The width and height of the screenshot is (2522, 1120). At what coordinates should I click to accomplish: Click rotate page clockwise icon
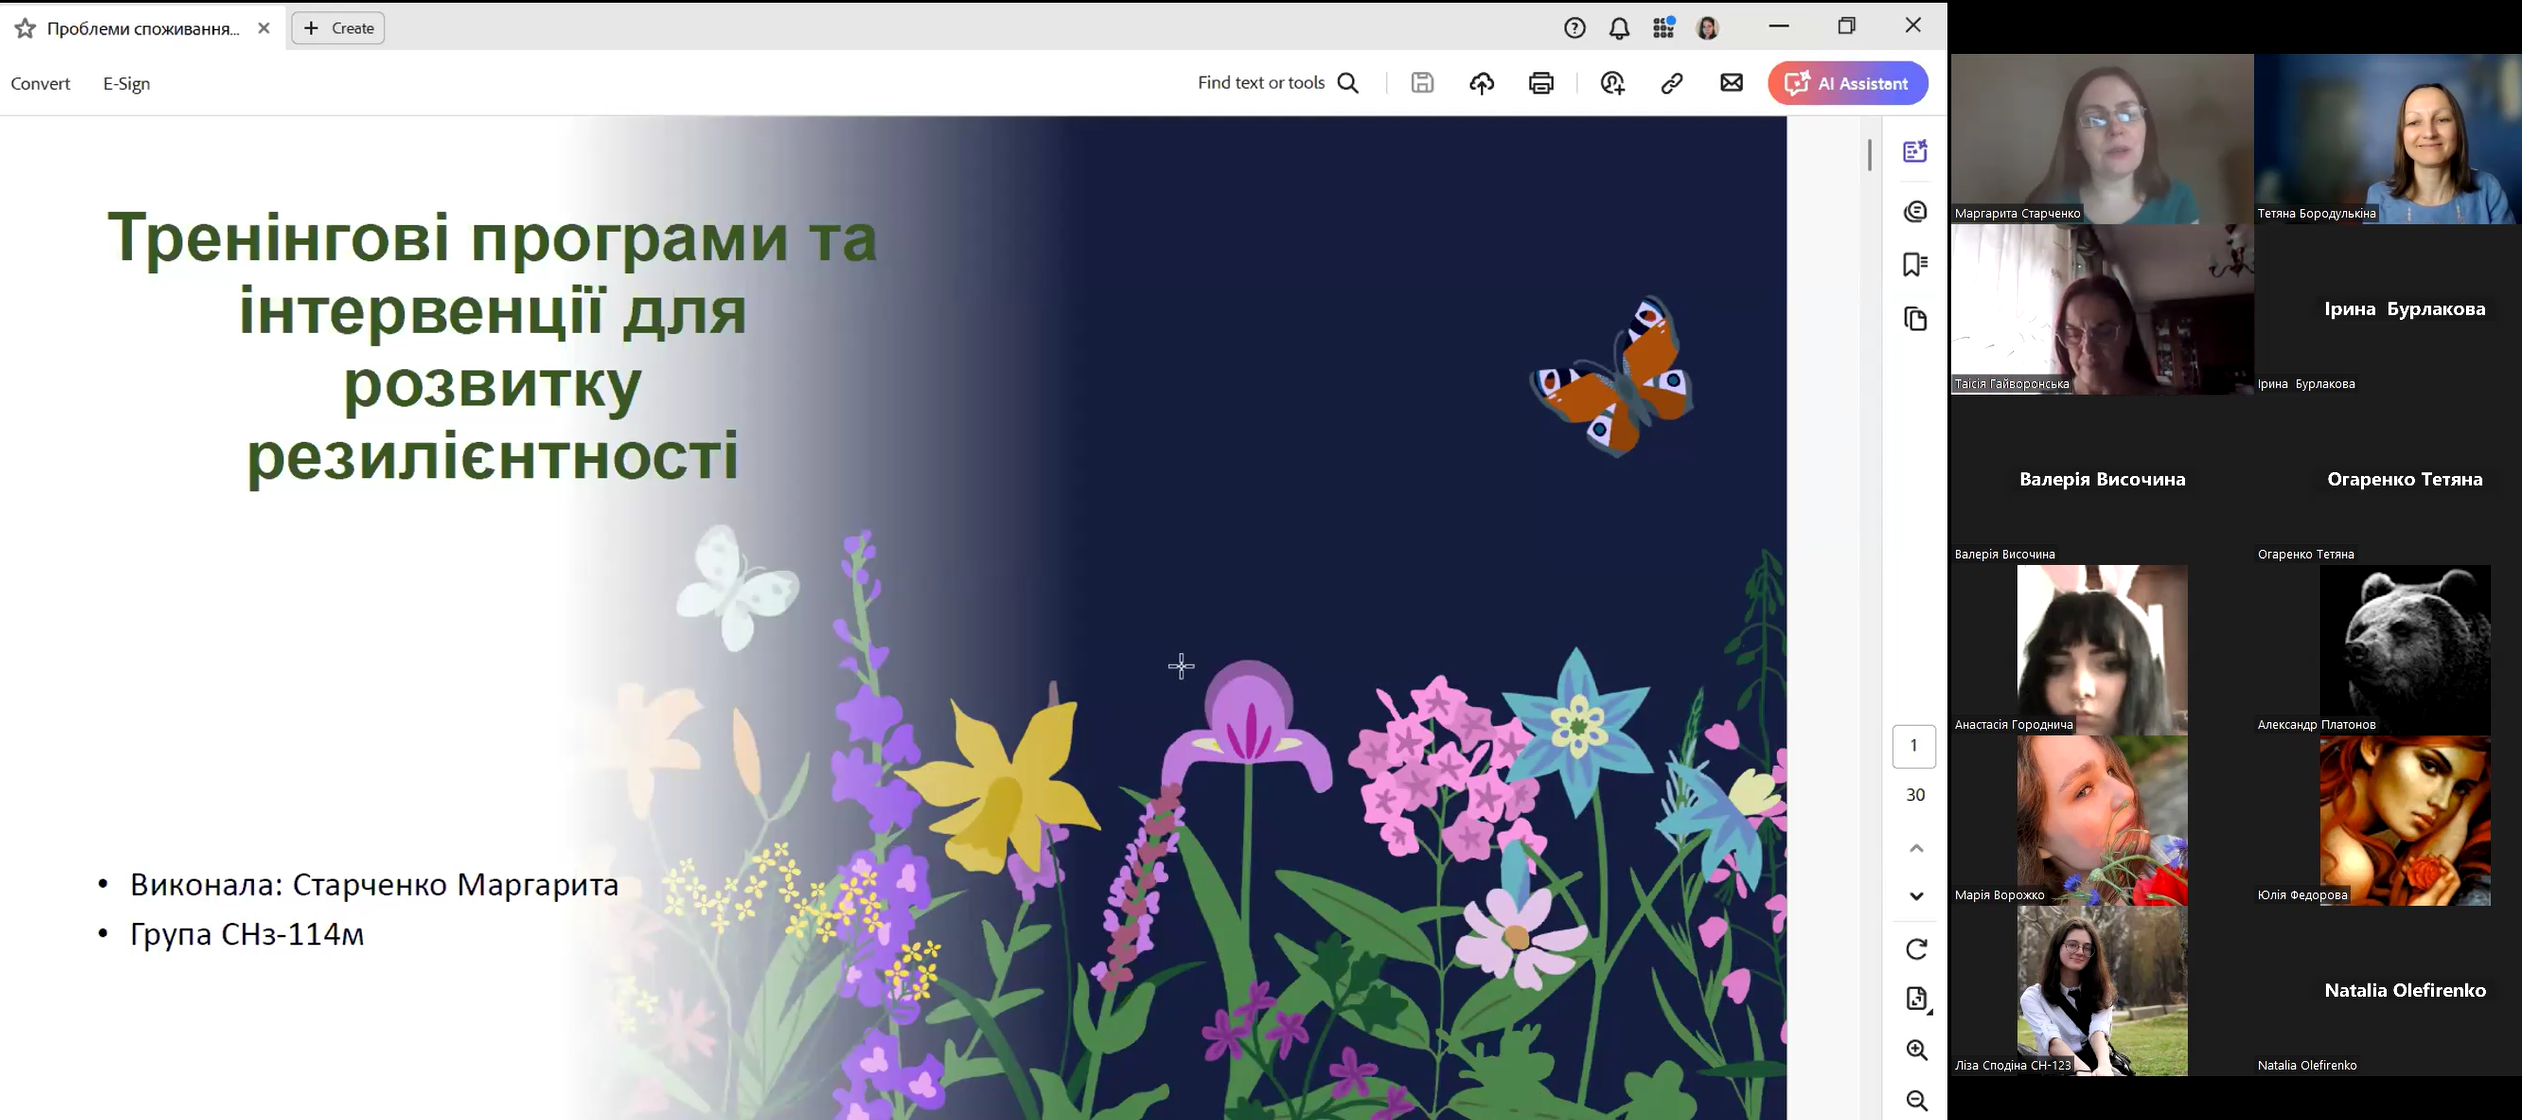(1916, 949)
